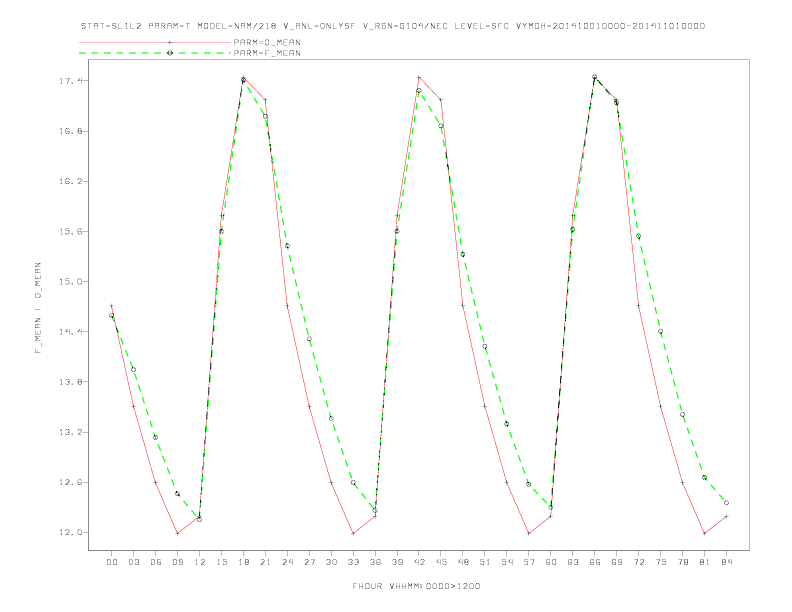Click the chart title beginning STAT=SL1L2
This screenshot has width=792, height=612.
coord(393,26)
